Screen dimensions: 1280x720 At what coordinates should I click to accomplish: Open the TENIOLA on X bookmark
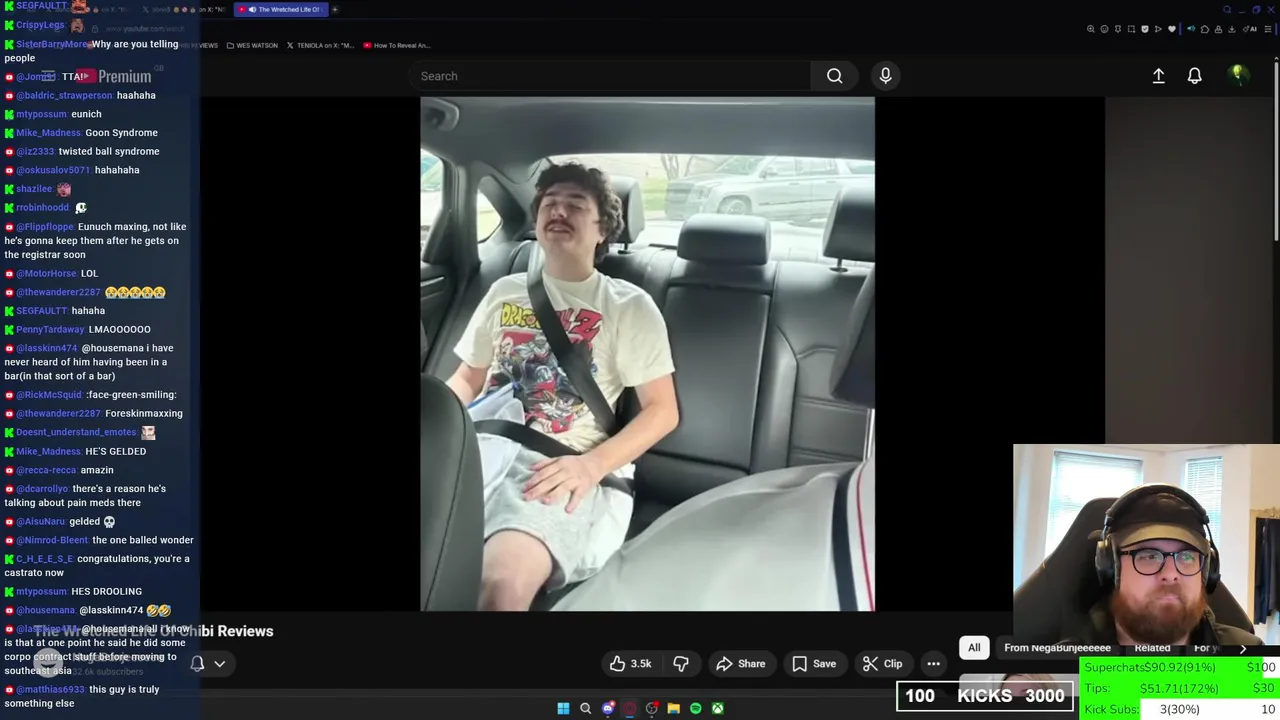pos(320,45)
